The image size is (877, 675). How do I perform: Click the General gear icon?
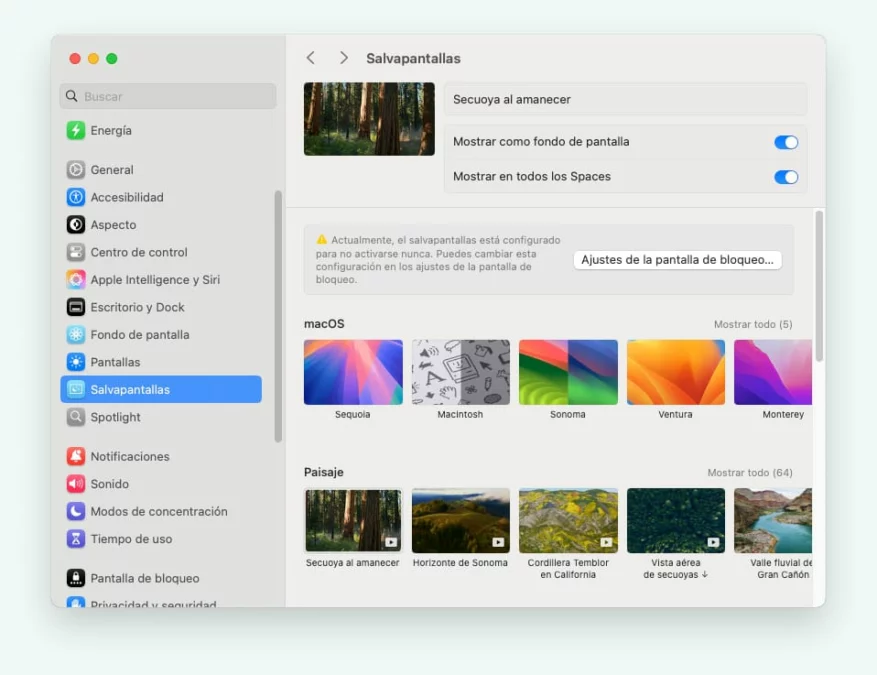coord(76,169)
